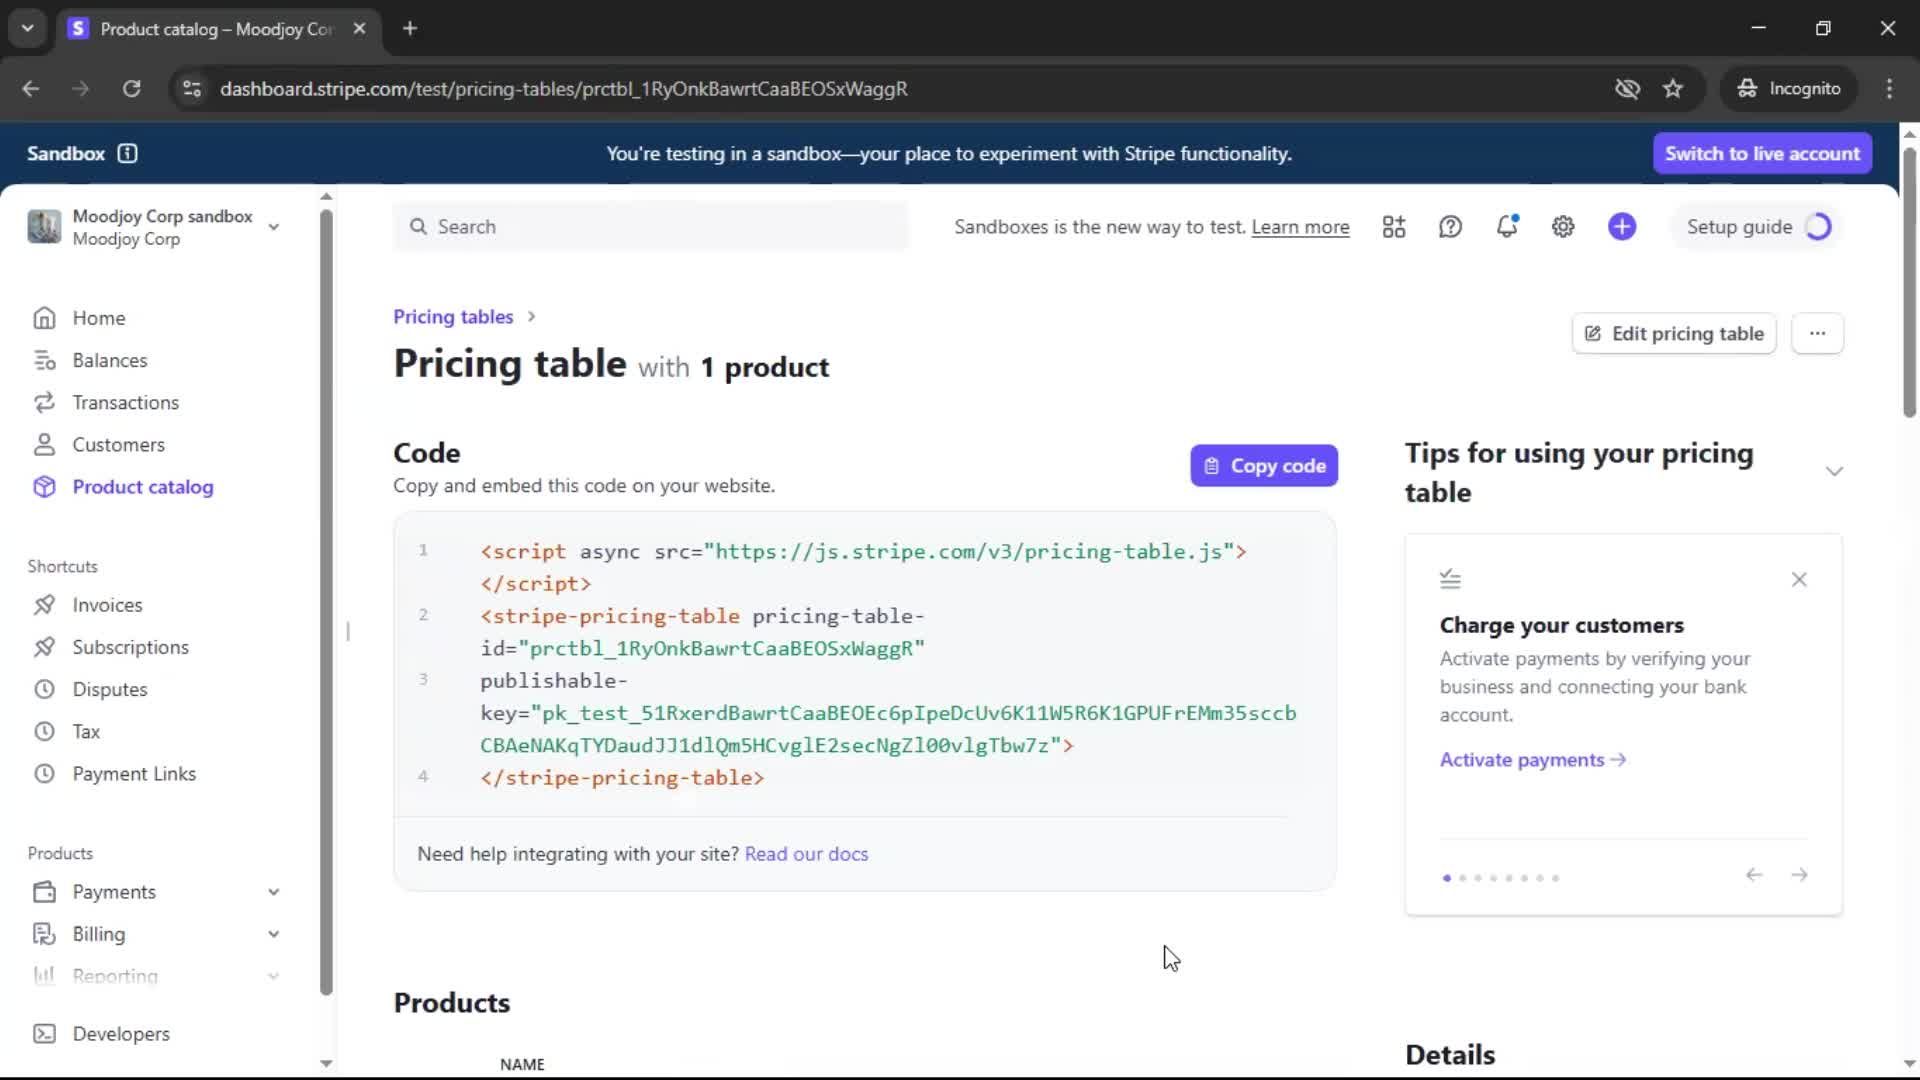
Task: Expand the Billing section in sidebar
Action: tap(273, 934)
